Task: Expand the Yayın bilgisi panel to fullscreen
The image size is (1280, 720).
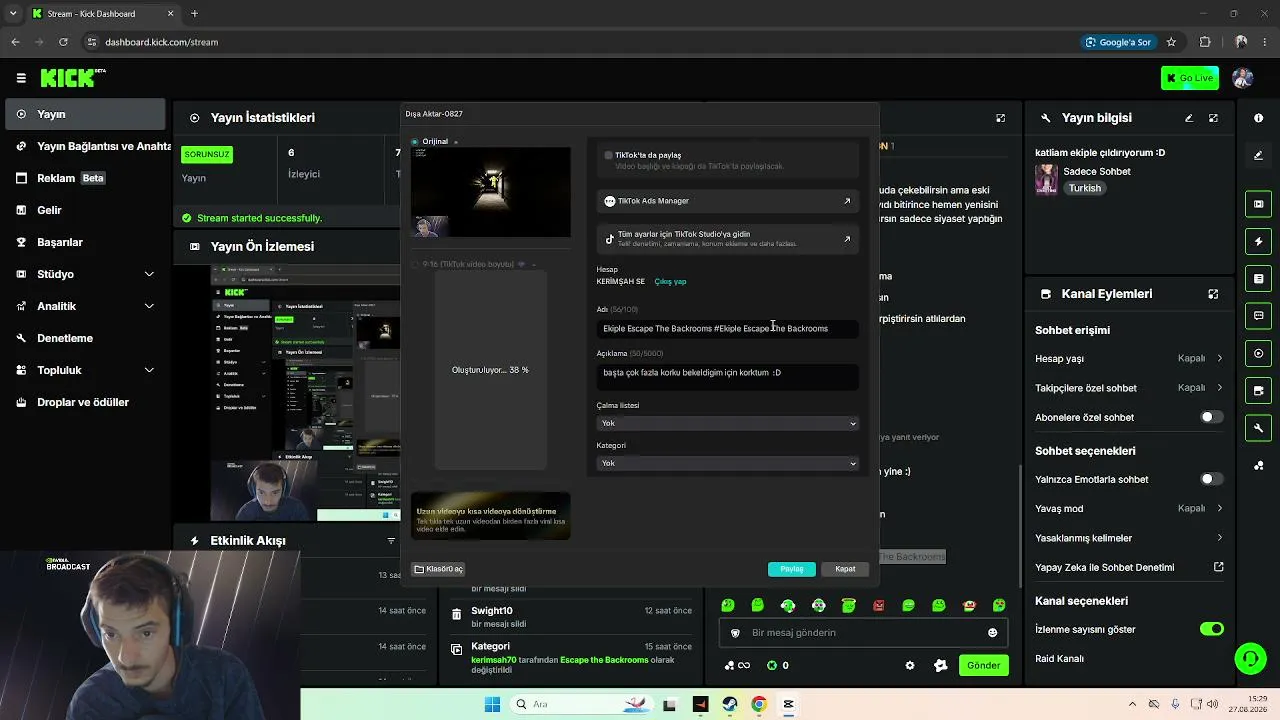Action: pyautogui.click(x=1213, y=118)
